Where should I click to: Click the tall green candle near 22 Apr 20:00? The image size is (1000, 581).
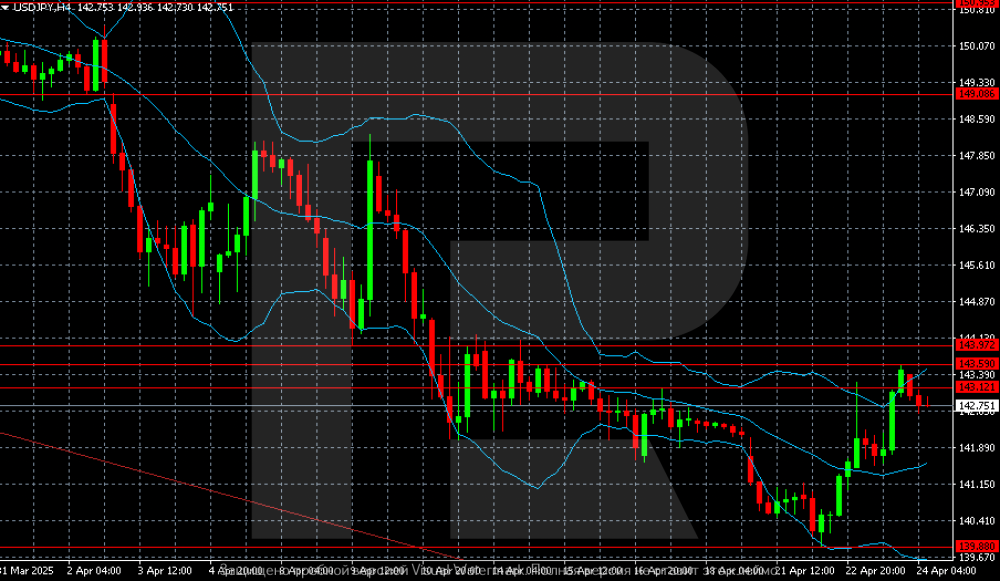click(892, 421)
